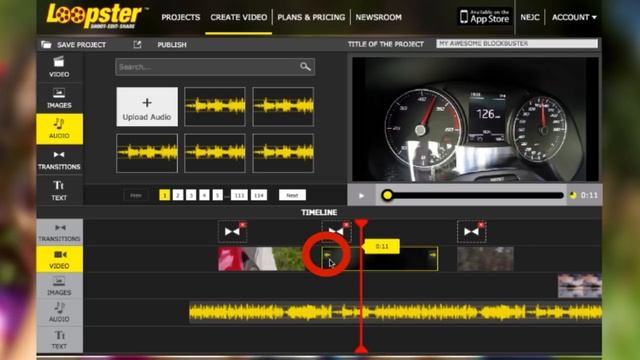Select the Audio media tab in sidebar
Viewport: 640px width, 360px height.
[x=59, y=129]
